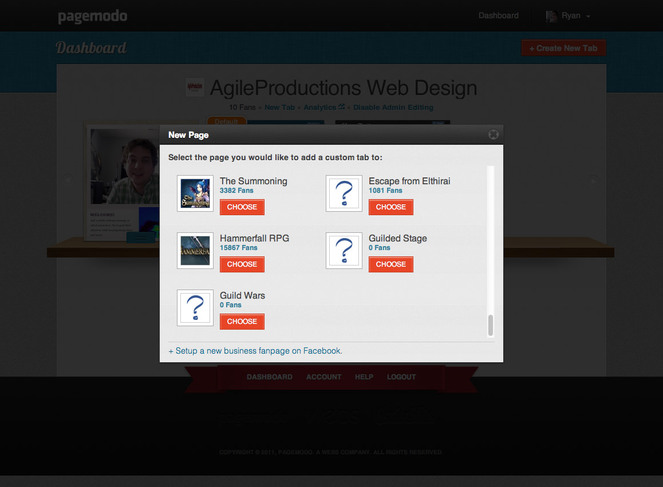Click Hammerfall RPG page title
The width and height of the screenshot is (663, 487).
click(255, 238)
